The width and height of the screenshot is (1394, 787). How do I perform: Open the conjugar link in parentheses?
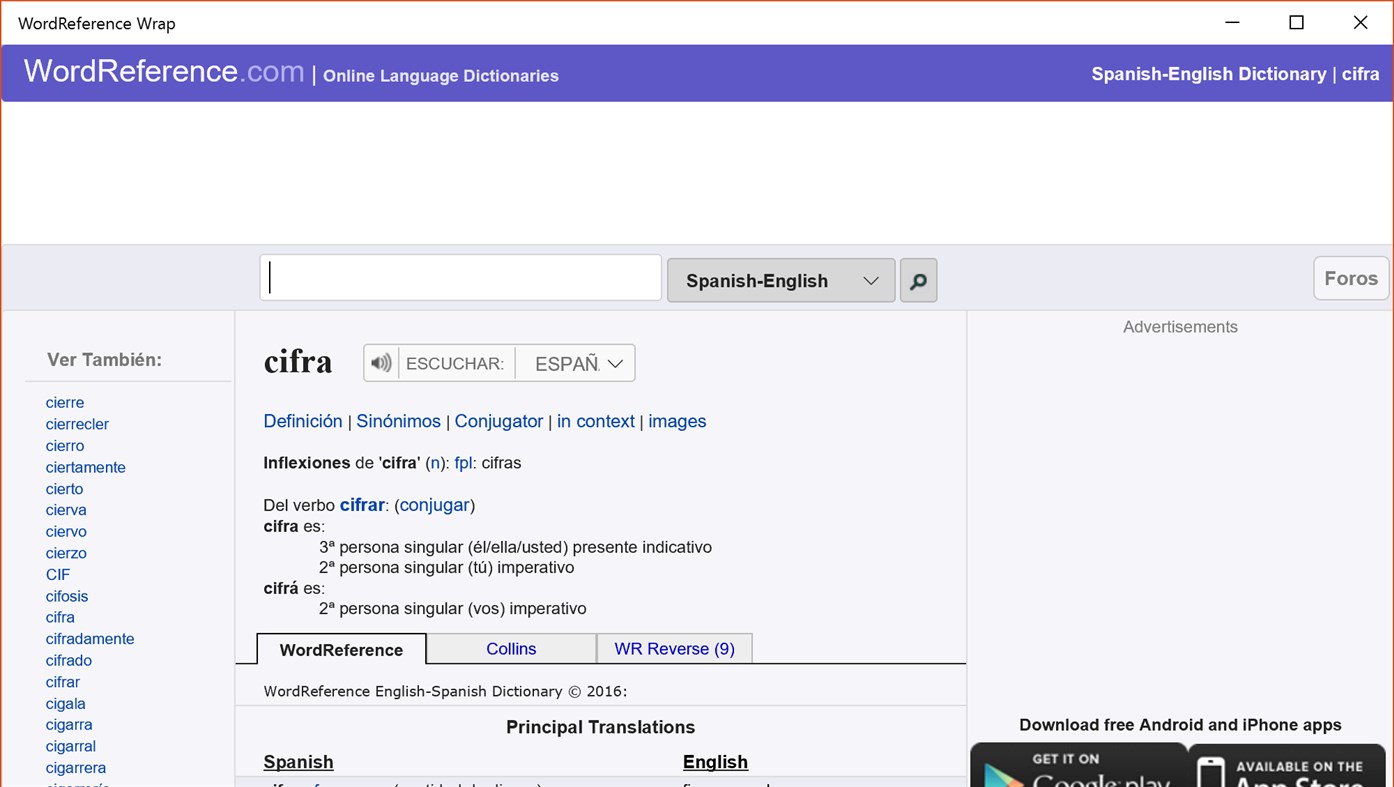[x=434, y=505]
